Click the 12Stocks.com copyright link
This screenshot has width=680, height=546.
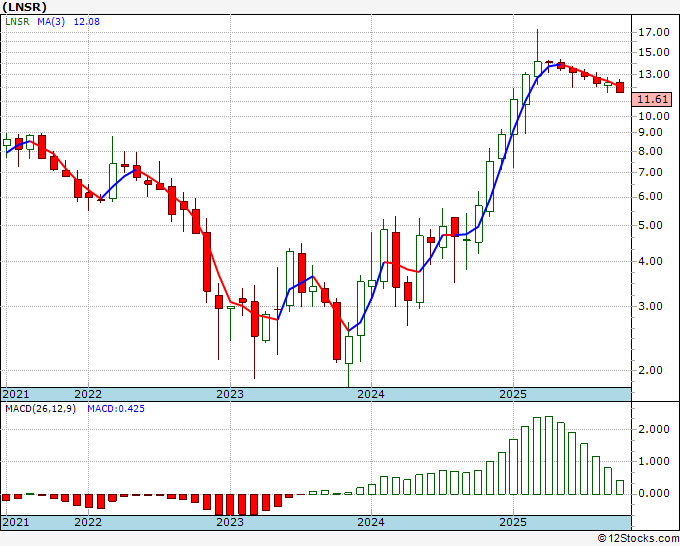point(638,539)
